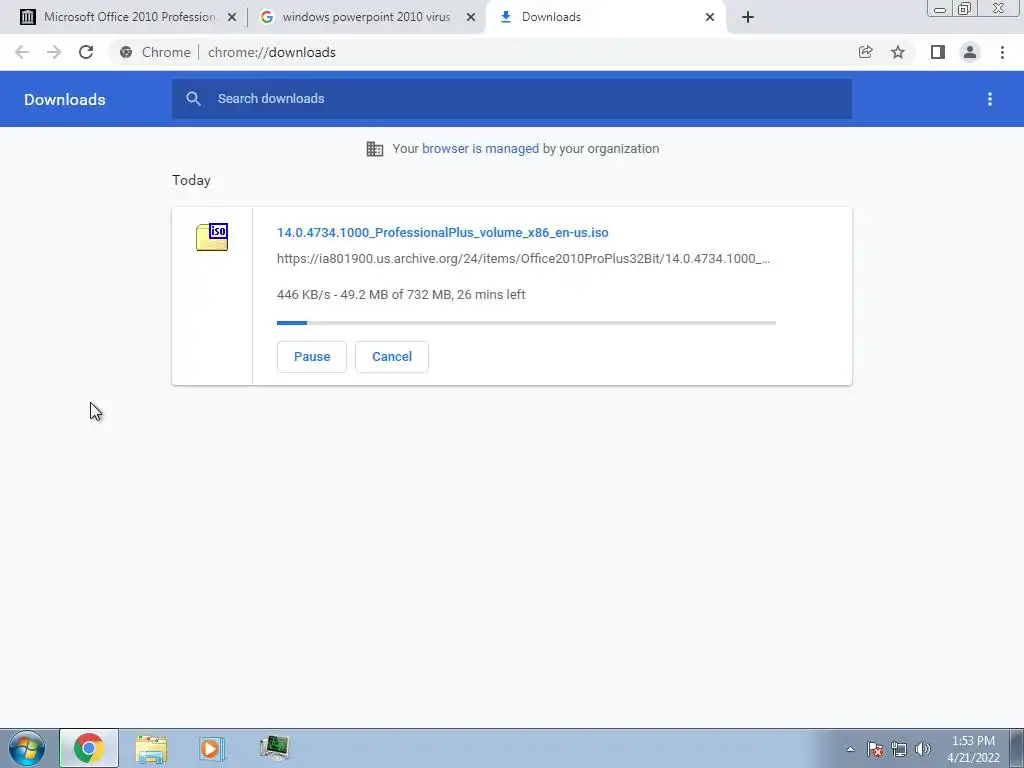Click the taskbar clock and date
1024x768 pixels.
tap(974, 749)
